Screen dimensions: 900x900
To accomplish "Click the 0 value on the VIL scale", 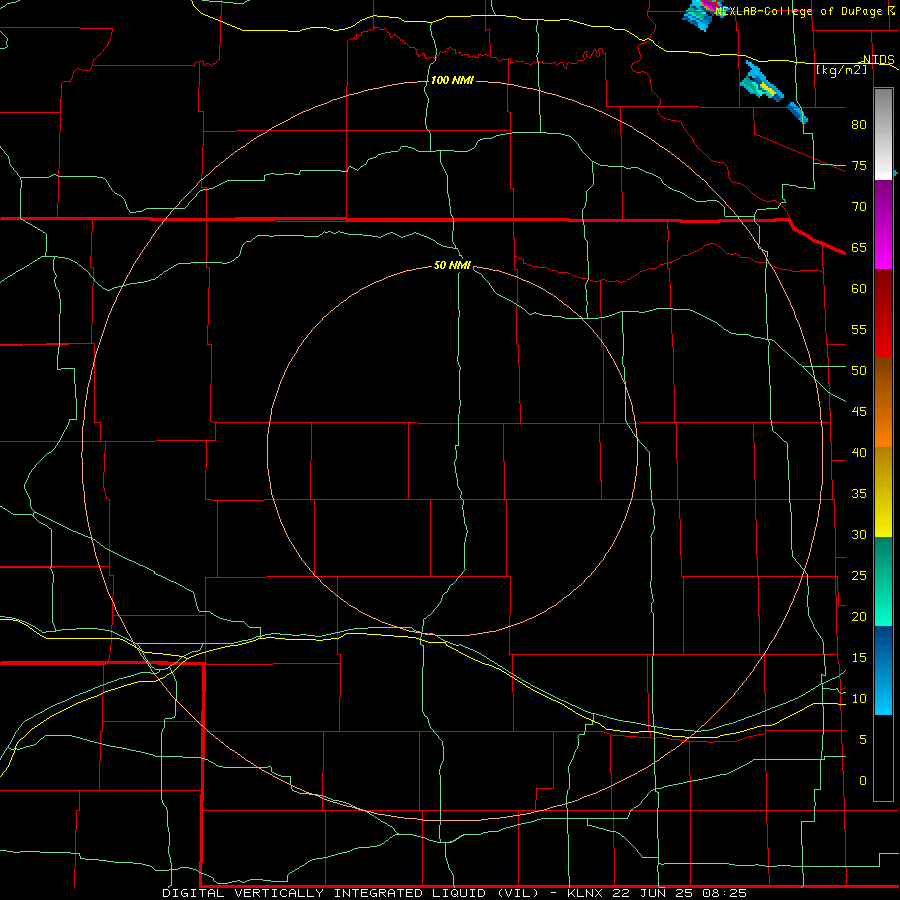I will [863, 781].
